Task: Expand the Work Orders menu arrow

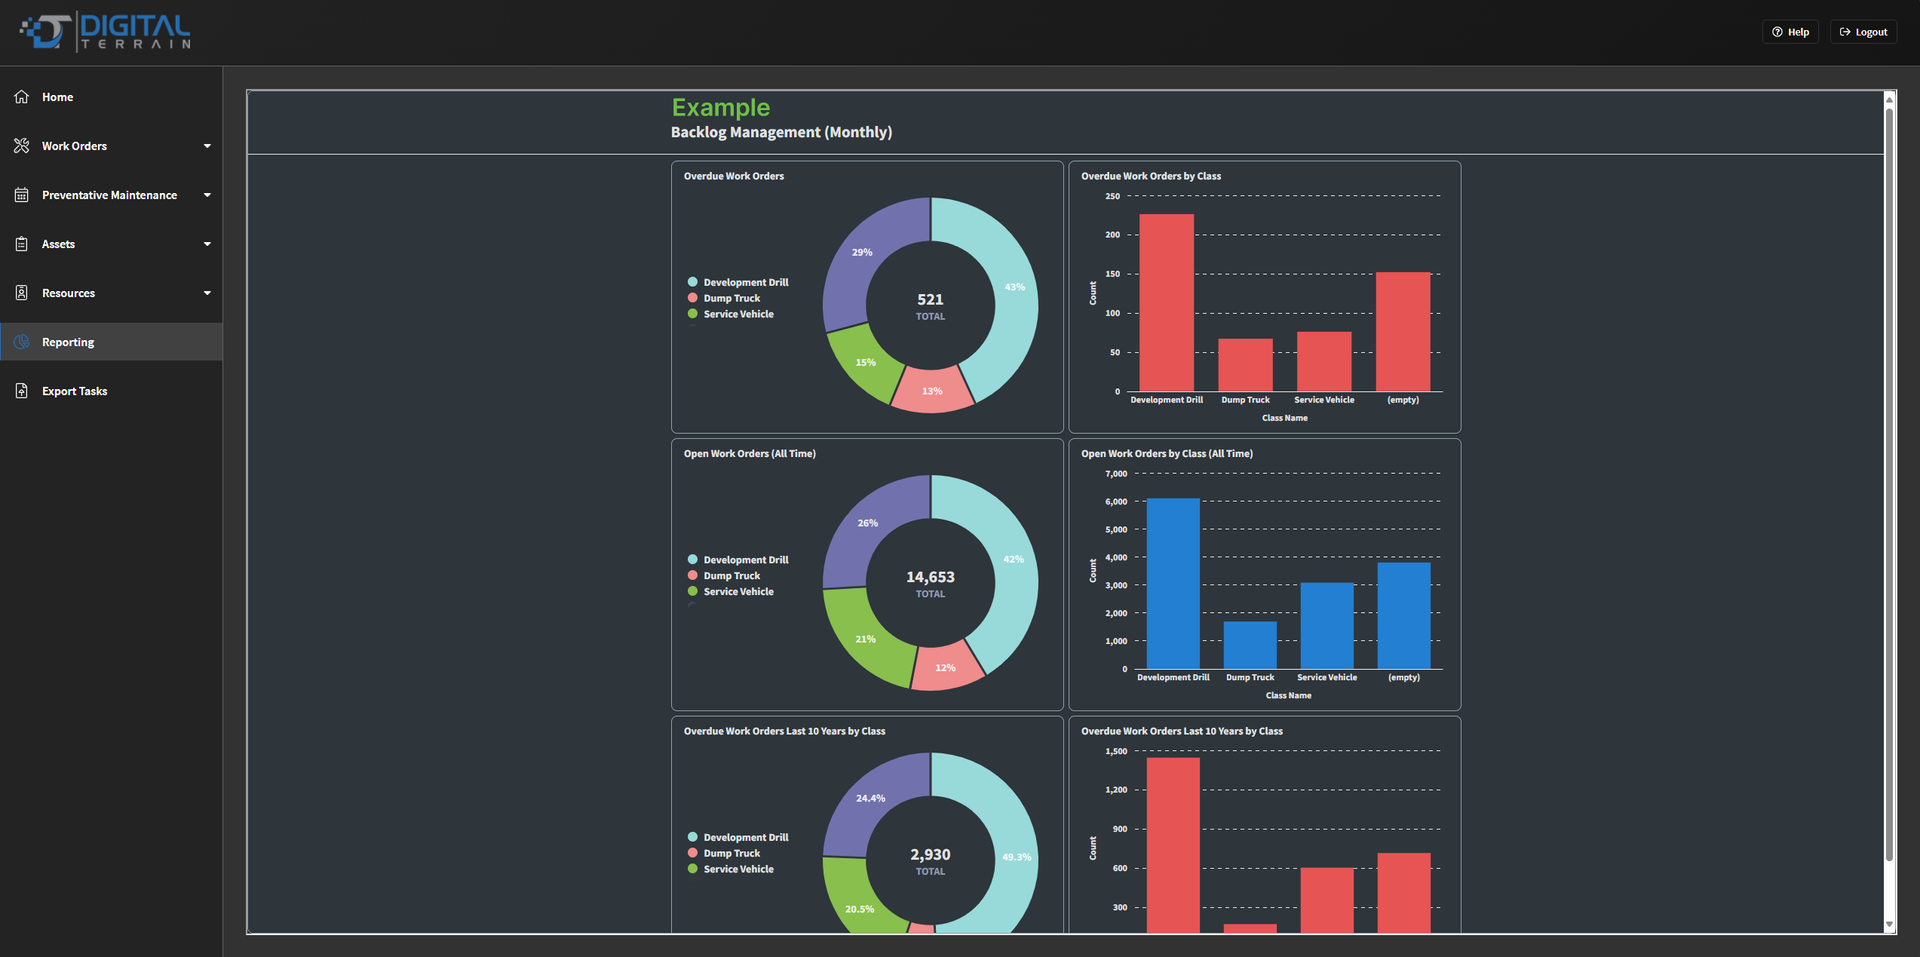Action: pos(207,146)
